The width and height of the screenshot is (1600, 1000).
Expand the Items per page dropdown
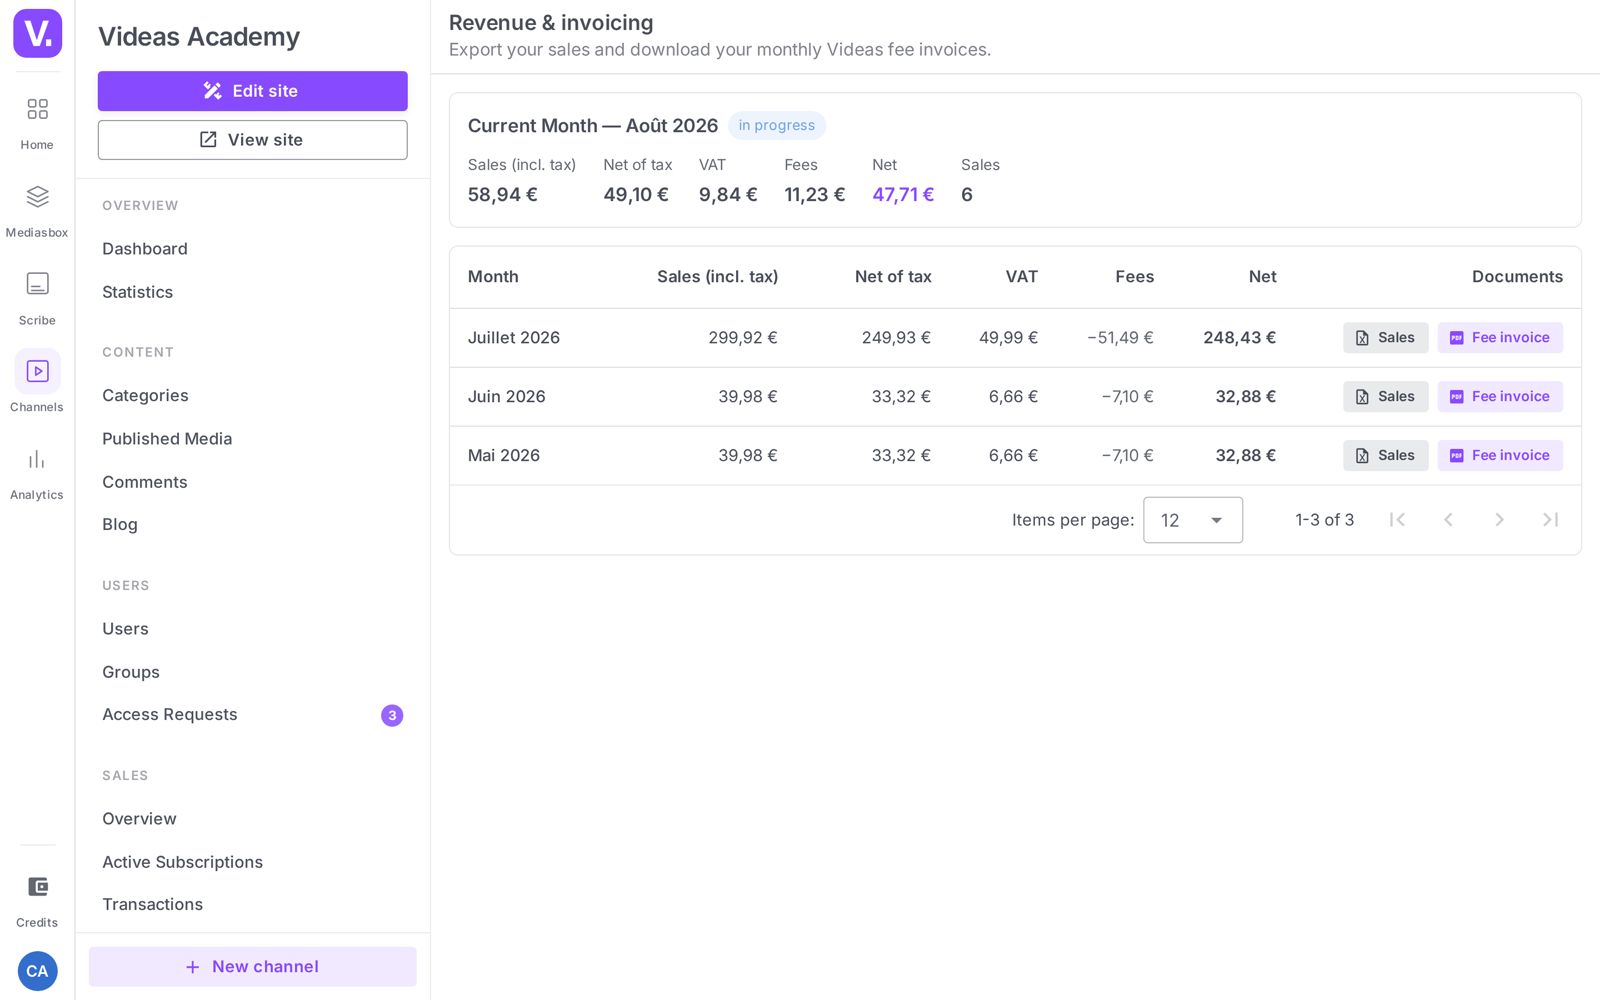coord(1193,520)
